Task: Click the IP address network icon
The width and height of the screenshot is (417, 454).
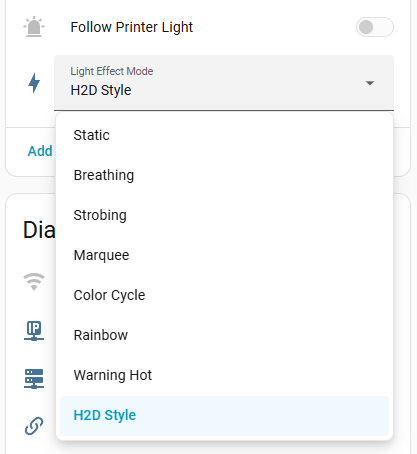Action: click(x=34, y=331)
